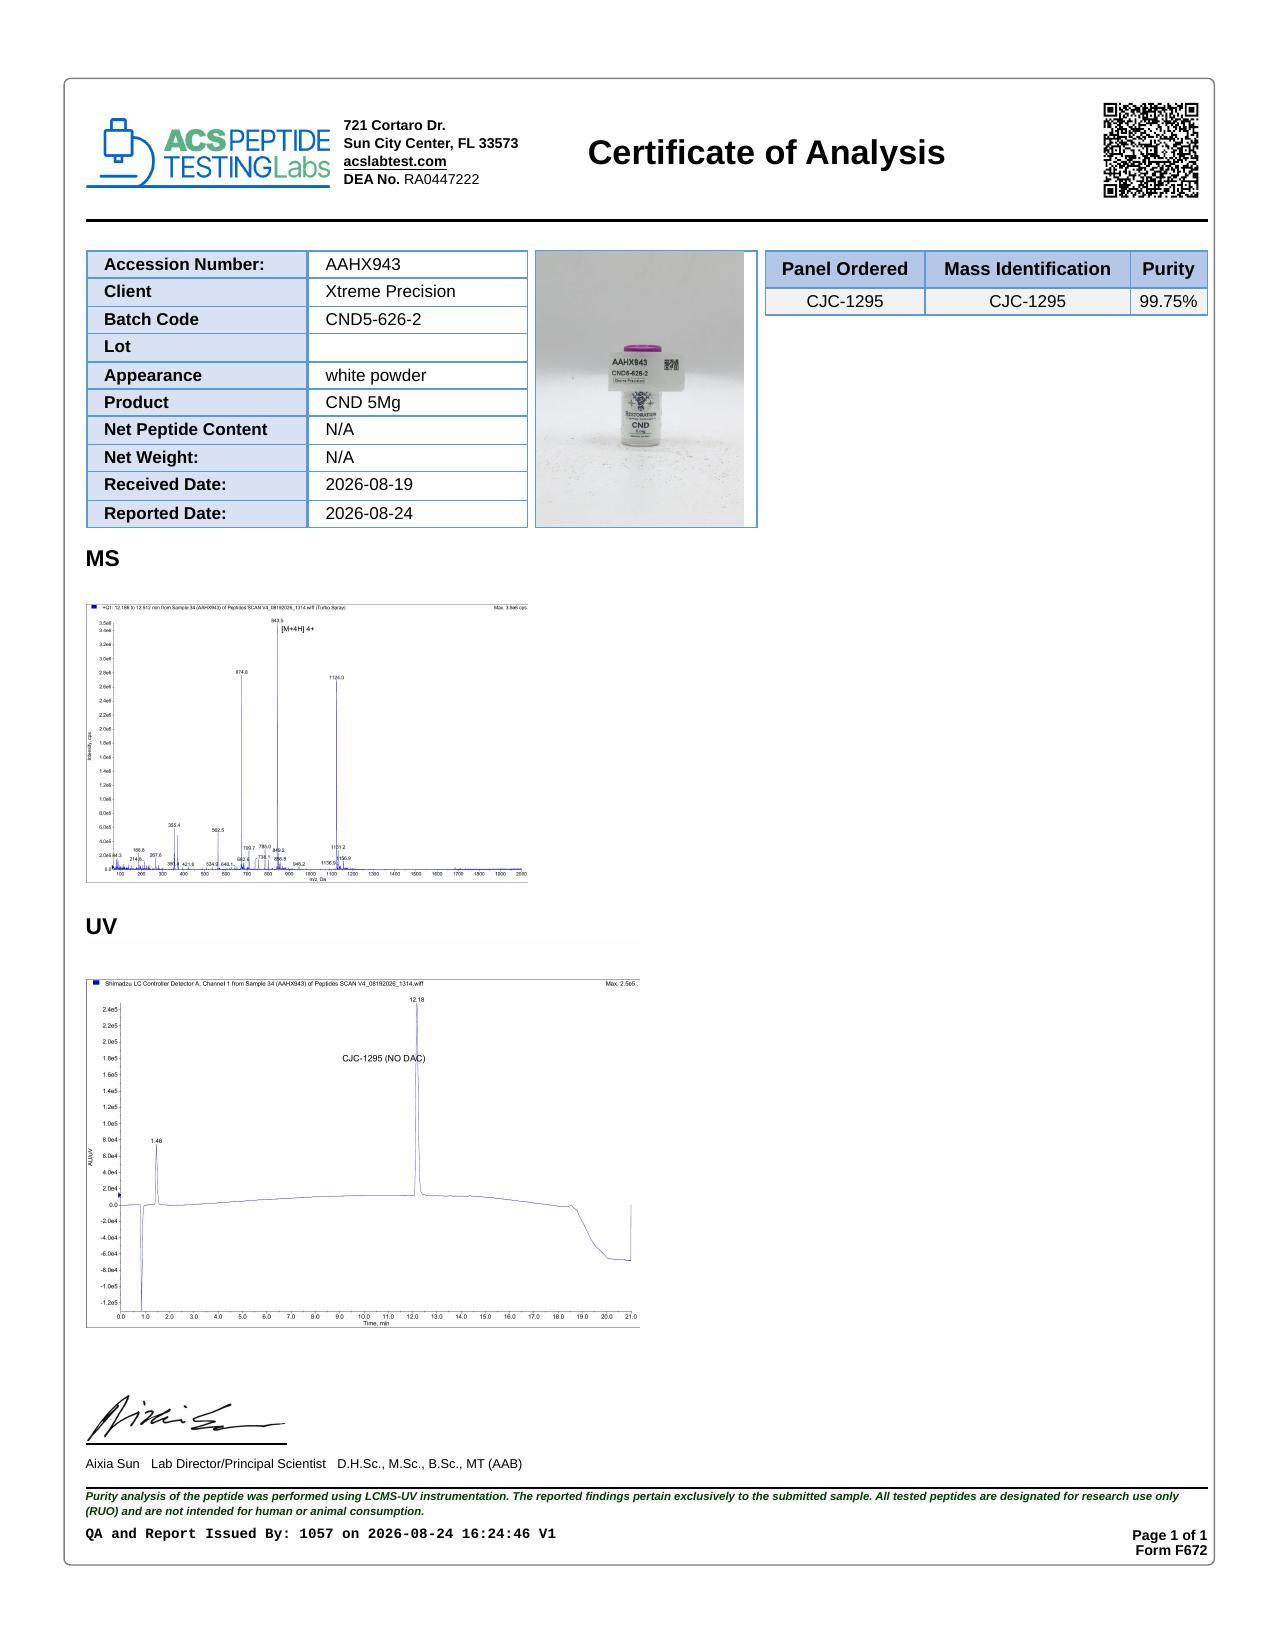Click N/A beside Net Peptide Content

pyautogui.click(x=339, y=429)
